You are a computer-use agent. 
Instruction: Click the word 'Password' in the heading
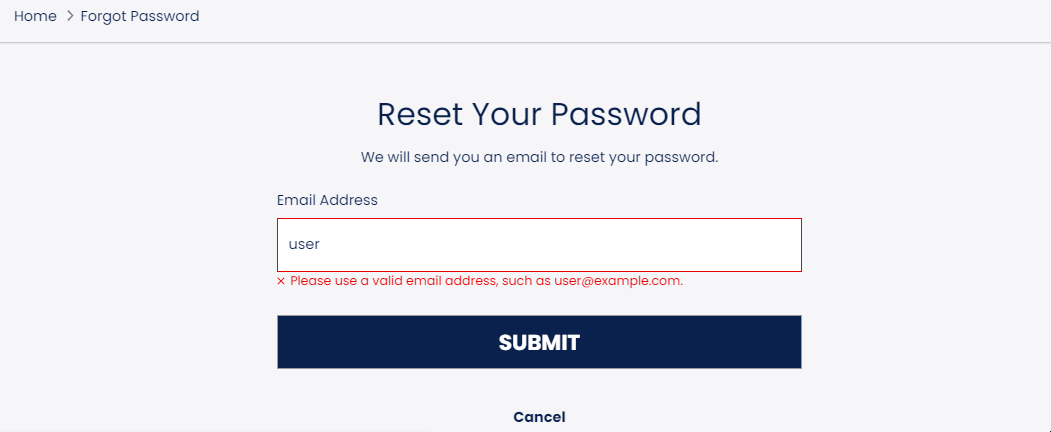[x=626, y=115]
